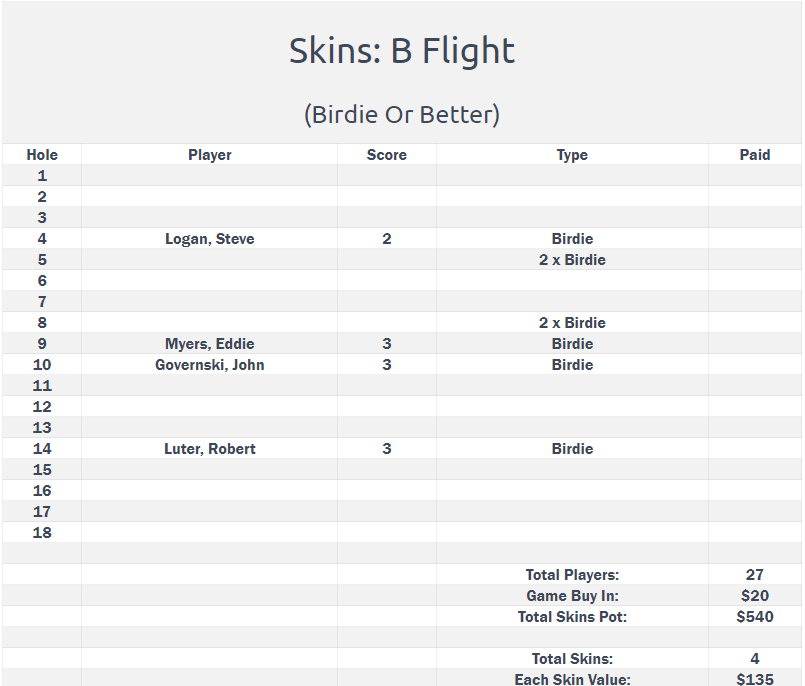Click the Player column header
Viewport: 805px width, 686px height.
coord(209,155)
